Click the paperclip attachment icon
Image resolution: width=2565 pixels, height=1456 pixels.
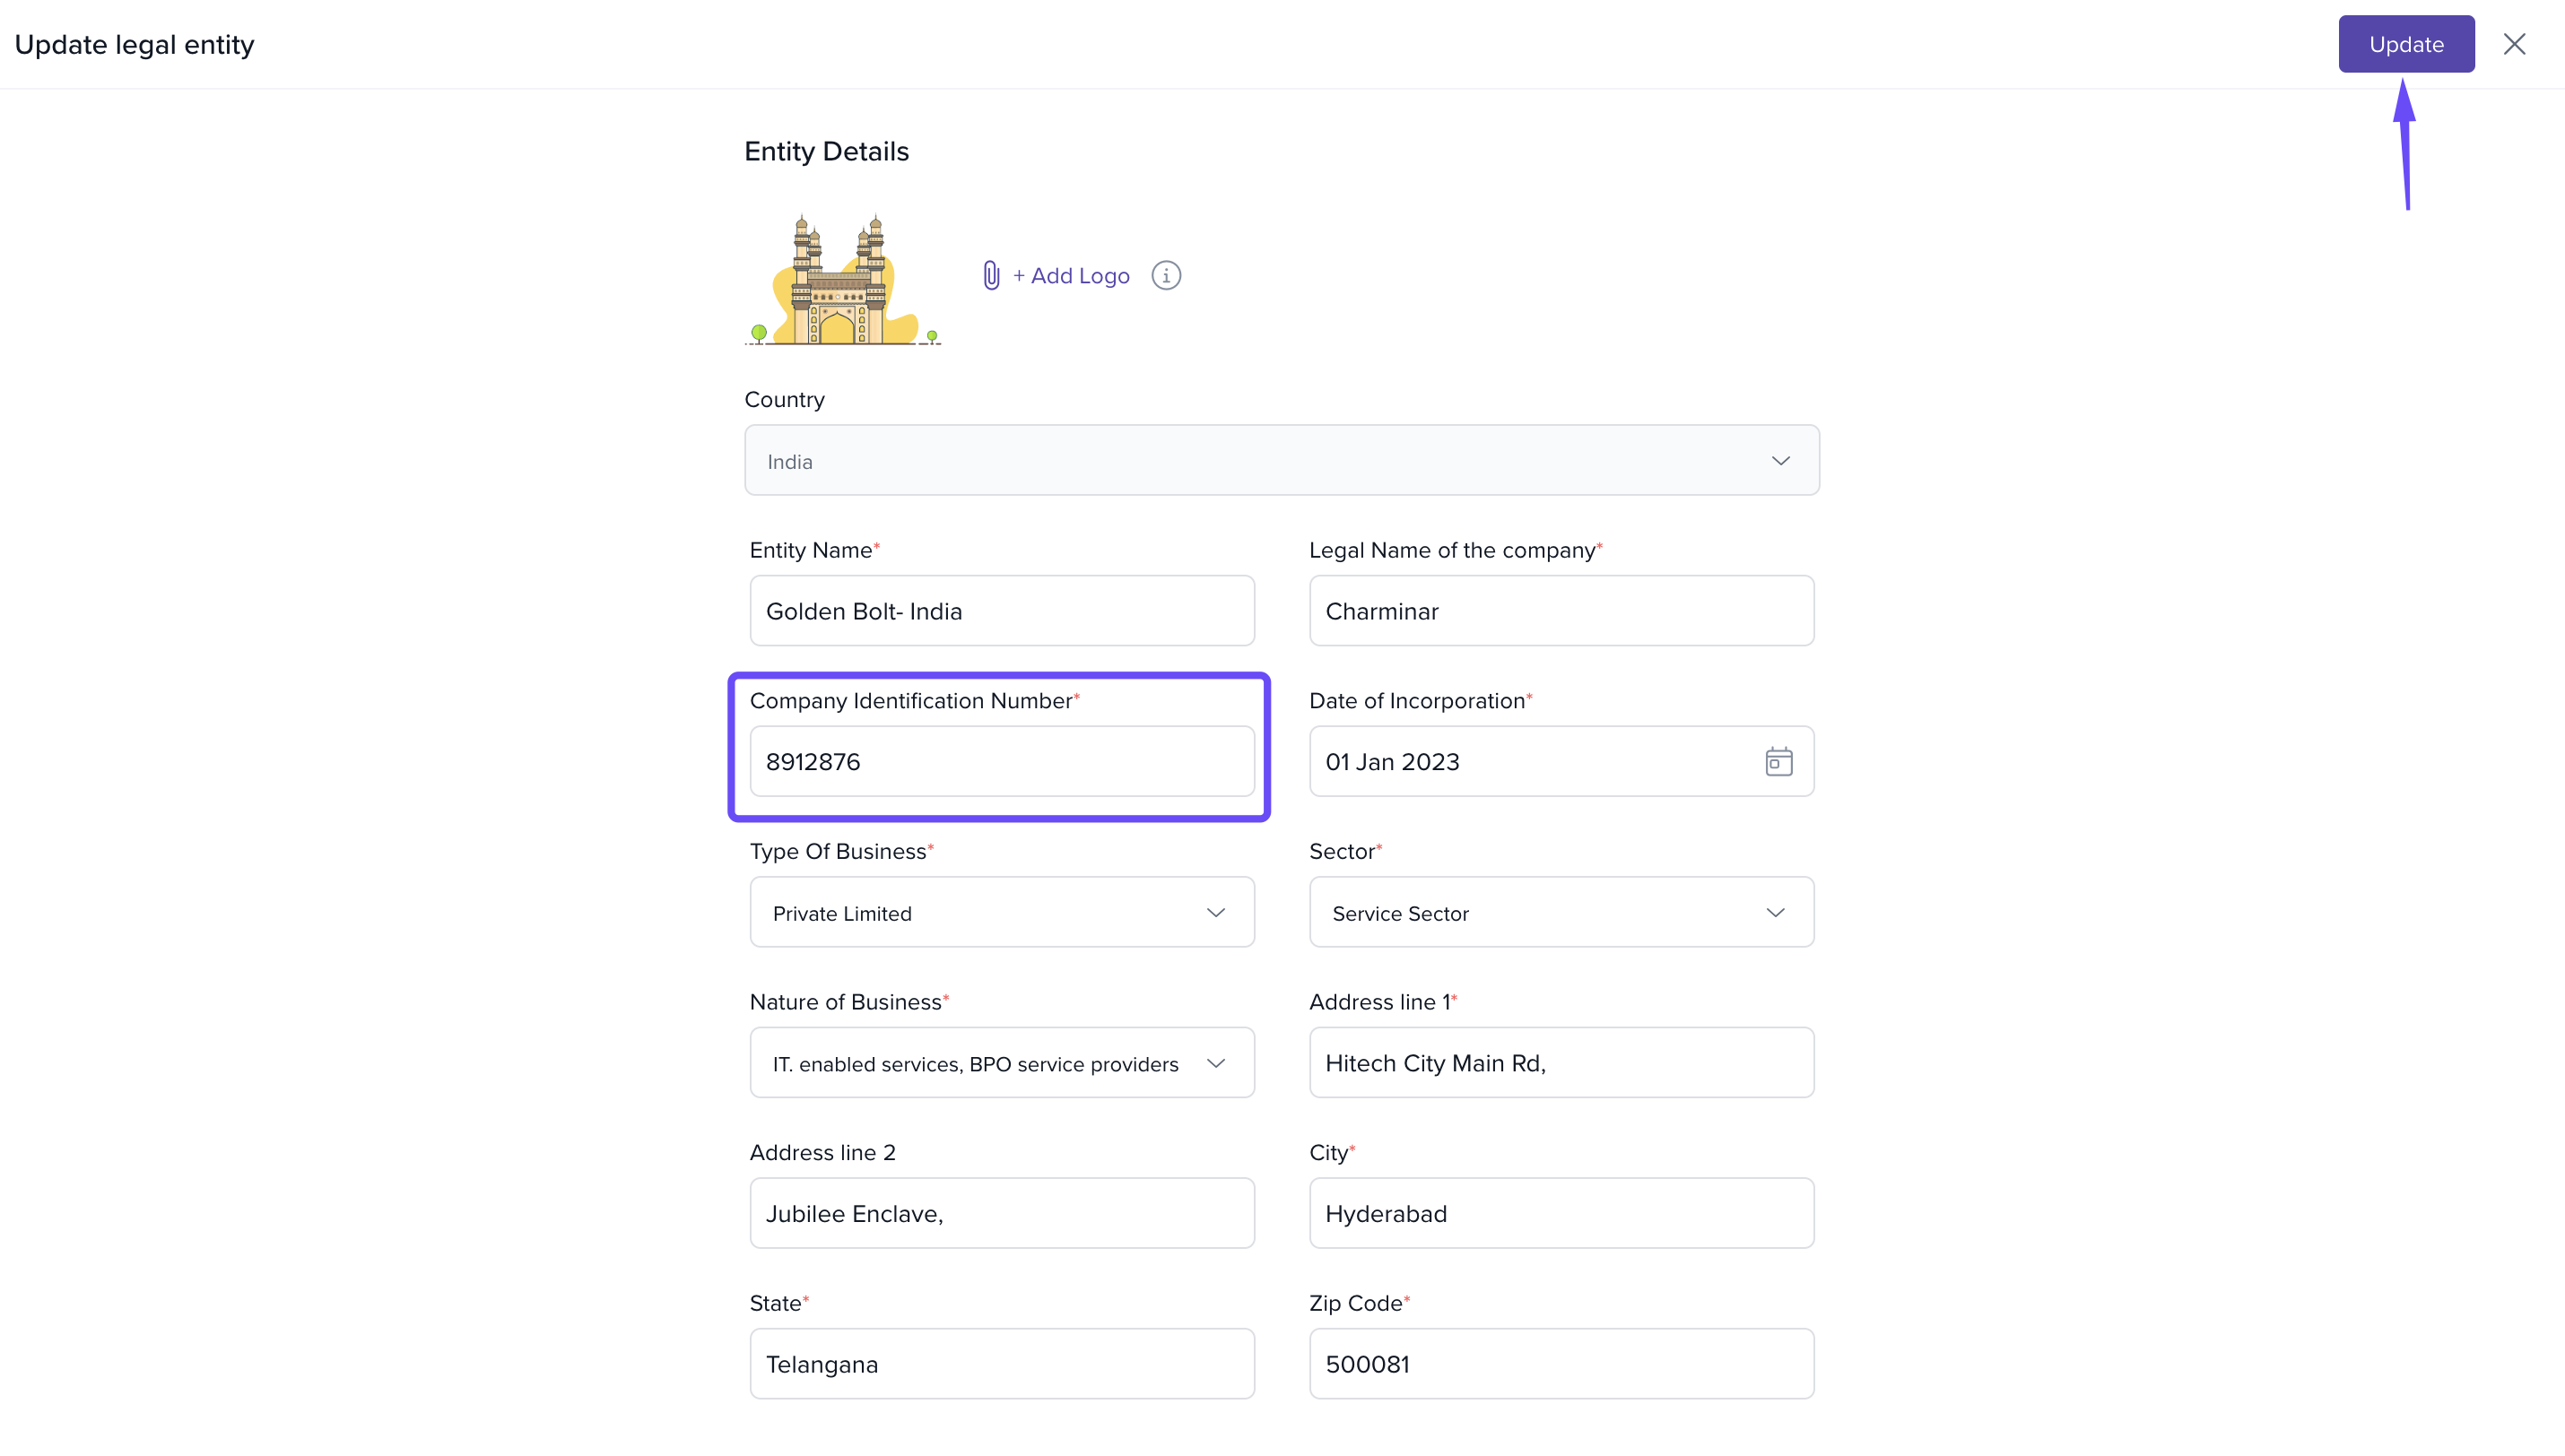tap(990, 275)
